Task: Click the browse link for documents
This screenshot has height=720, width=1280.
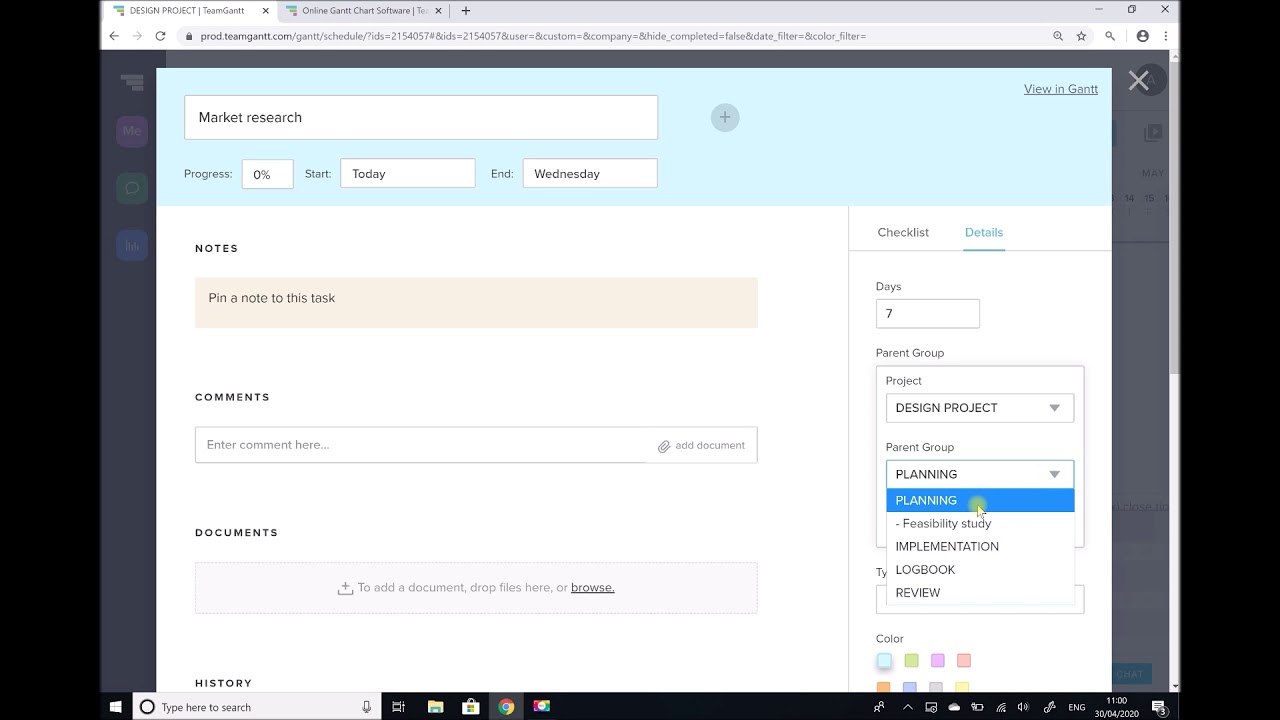Action: click(x=593, y=588)
